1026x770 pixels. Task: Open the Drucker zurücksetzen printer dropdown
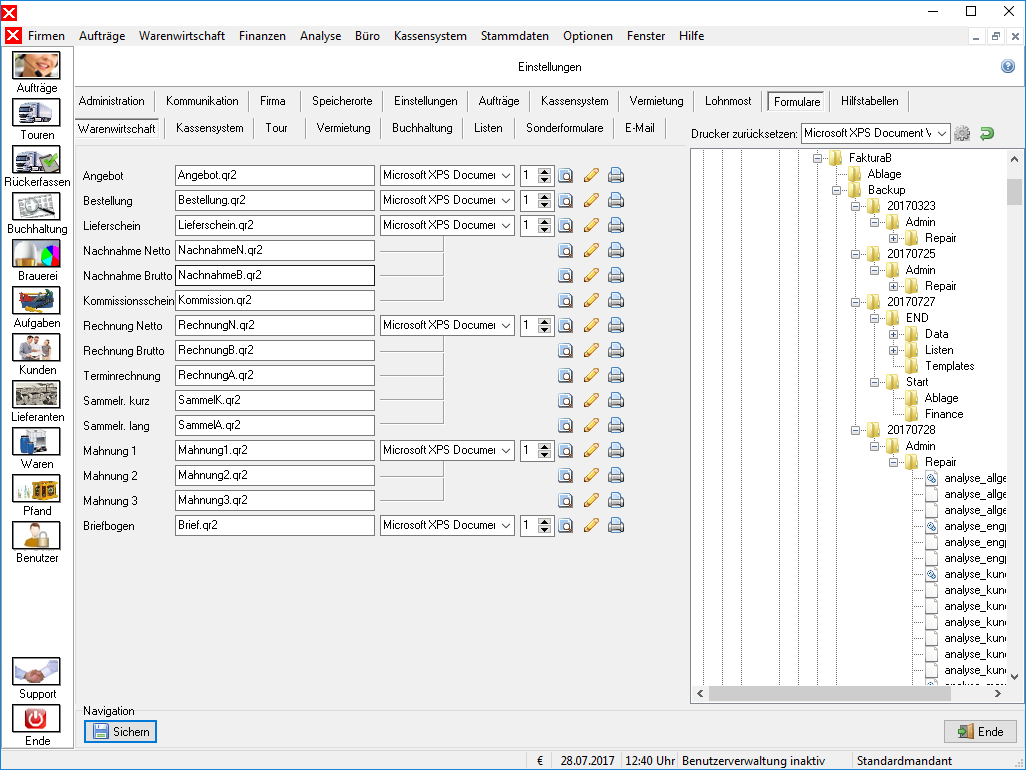(x=942, y=133)
